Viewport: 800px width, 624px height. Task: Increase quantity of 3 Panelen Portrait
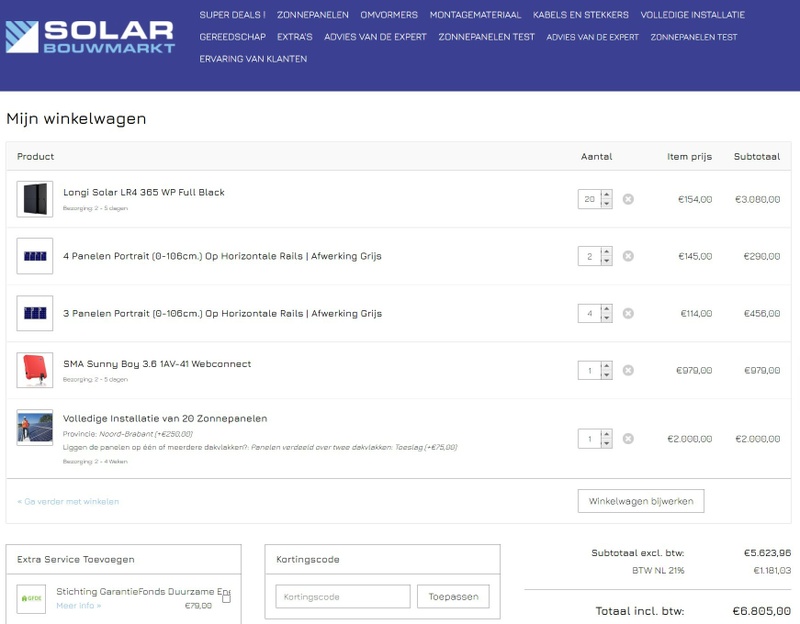pyautogui.click(x=606, y=309)
